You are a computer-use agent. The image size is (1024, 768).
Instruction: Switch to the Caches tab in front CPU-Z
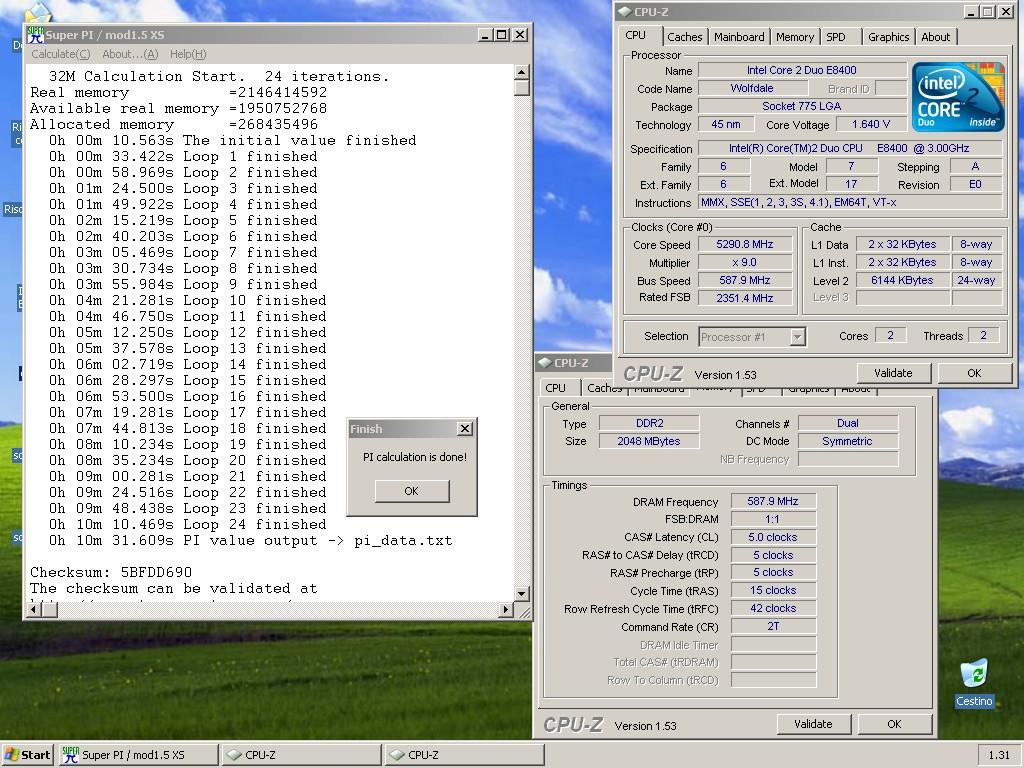click(684, 37)
